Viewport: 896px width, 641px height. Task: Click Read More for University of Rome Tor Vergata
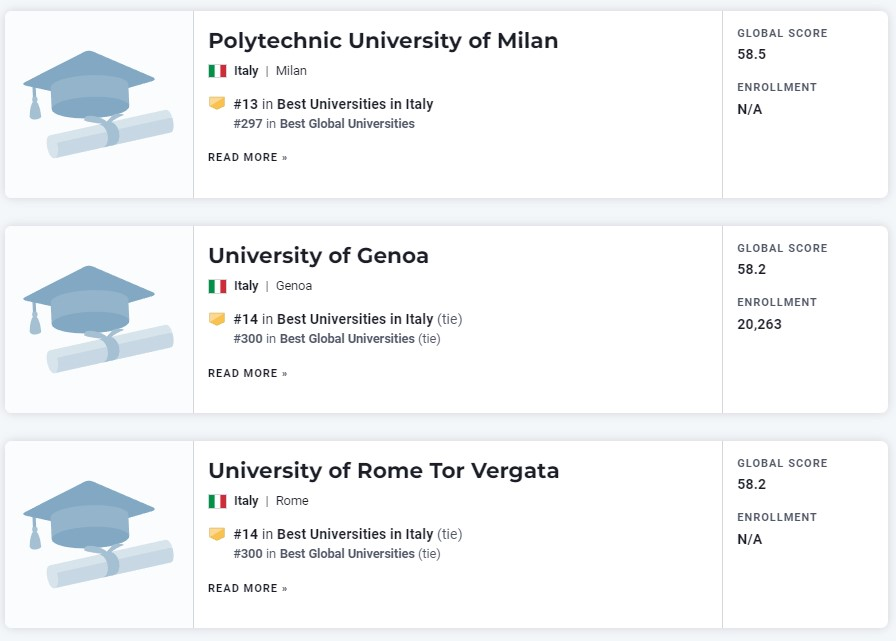[x=247, y=588]
